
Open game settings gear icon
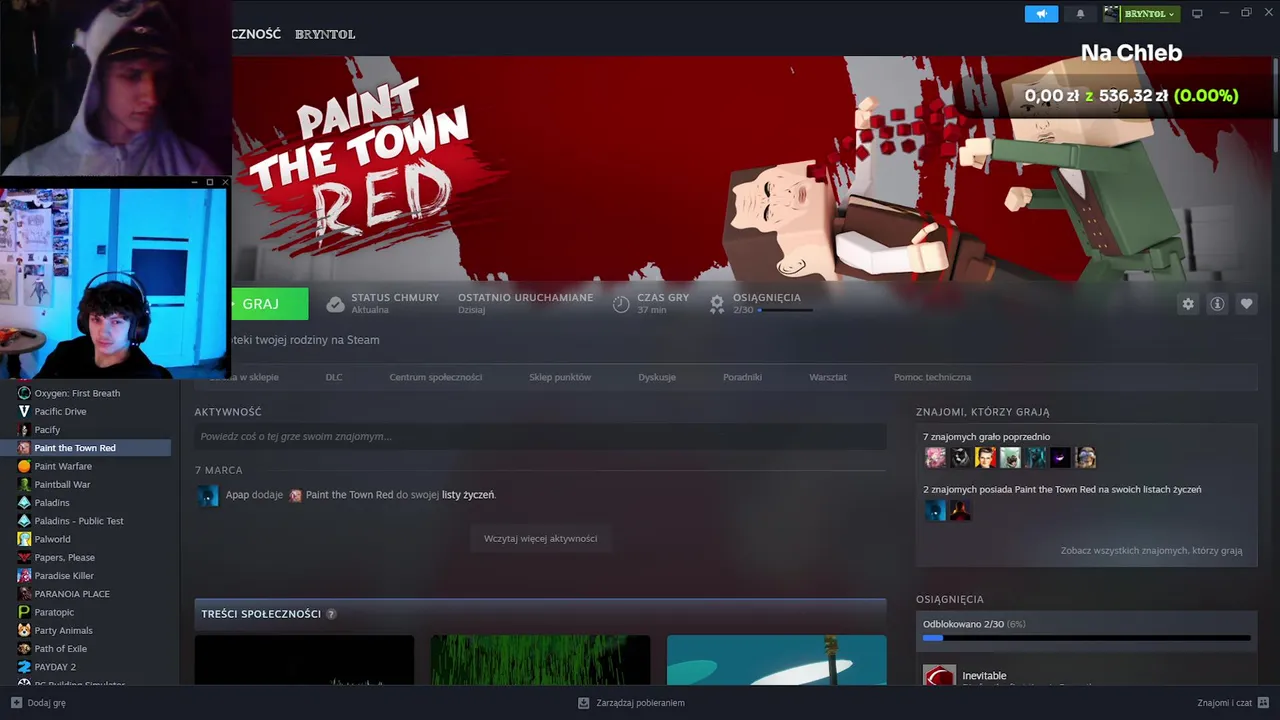click(1188, 304)
